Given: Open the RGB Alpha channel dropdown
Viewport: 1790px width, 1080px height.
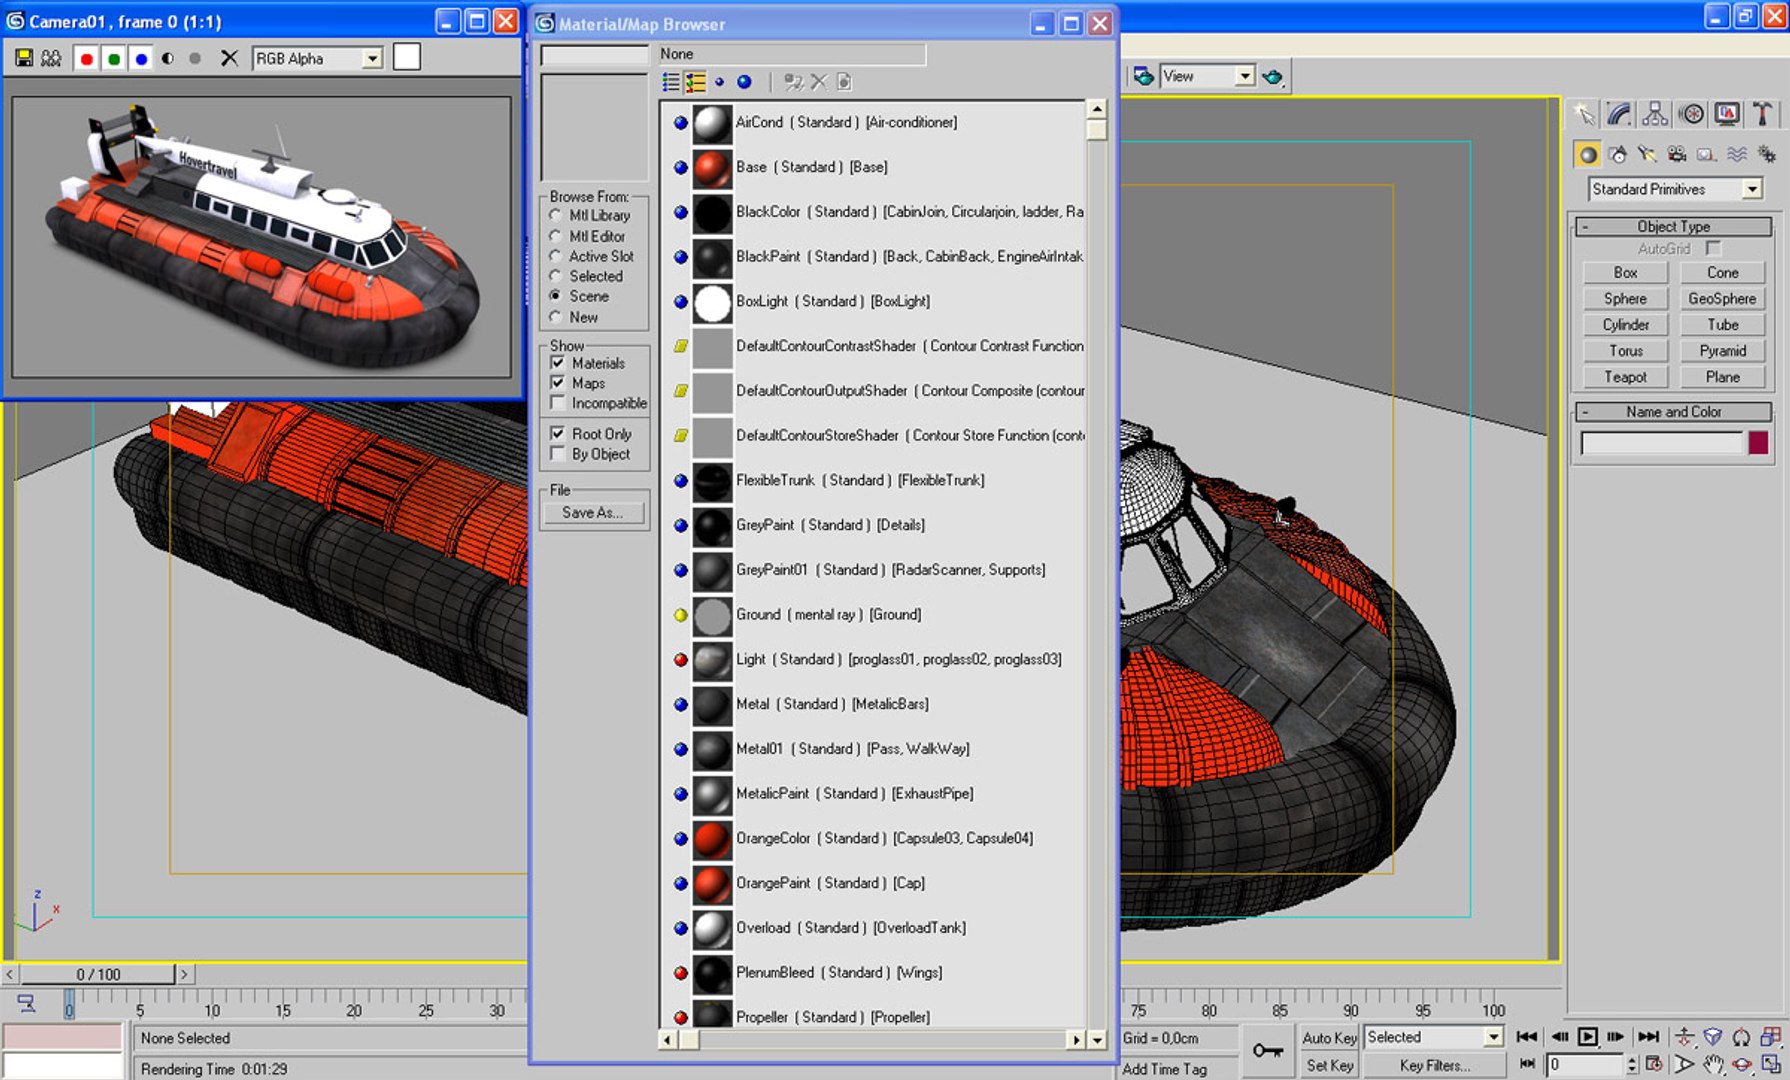Looking at the screenshot, I should 372,59.
